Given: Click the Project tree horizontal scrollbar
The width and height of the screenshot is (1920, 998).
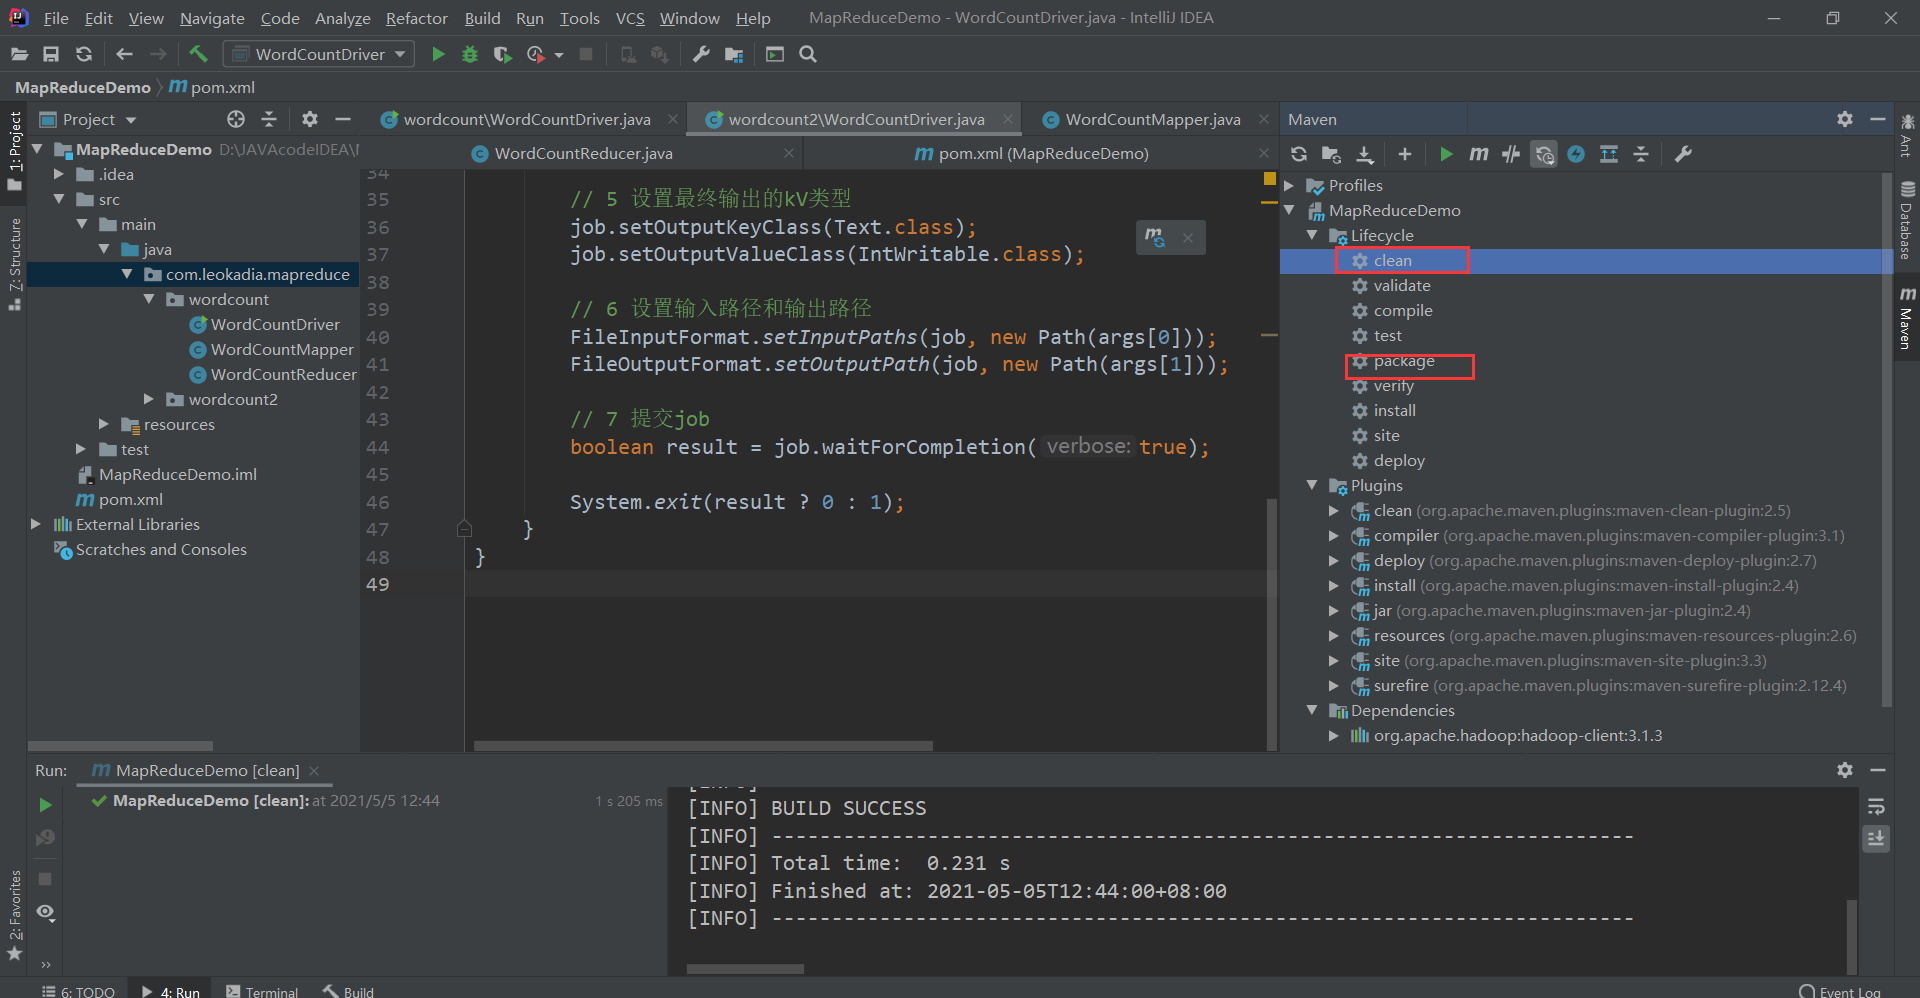Looking at the screenshot, I should click(120, 745).
